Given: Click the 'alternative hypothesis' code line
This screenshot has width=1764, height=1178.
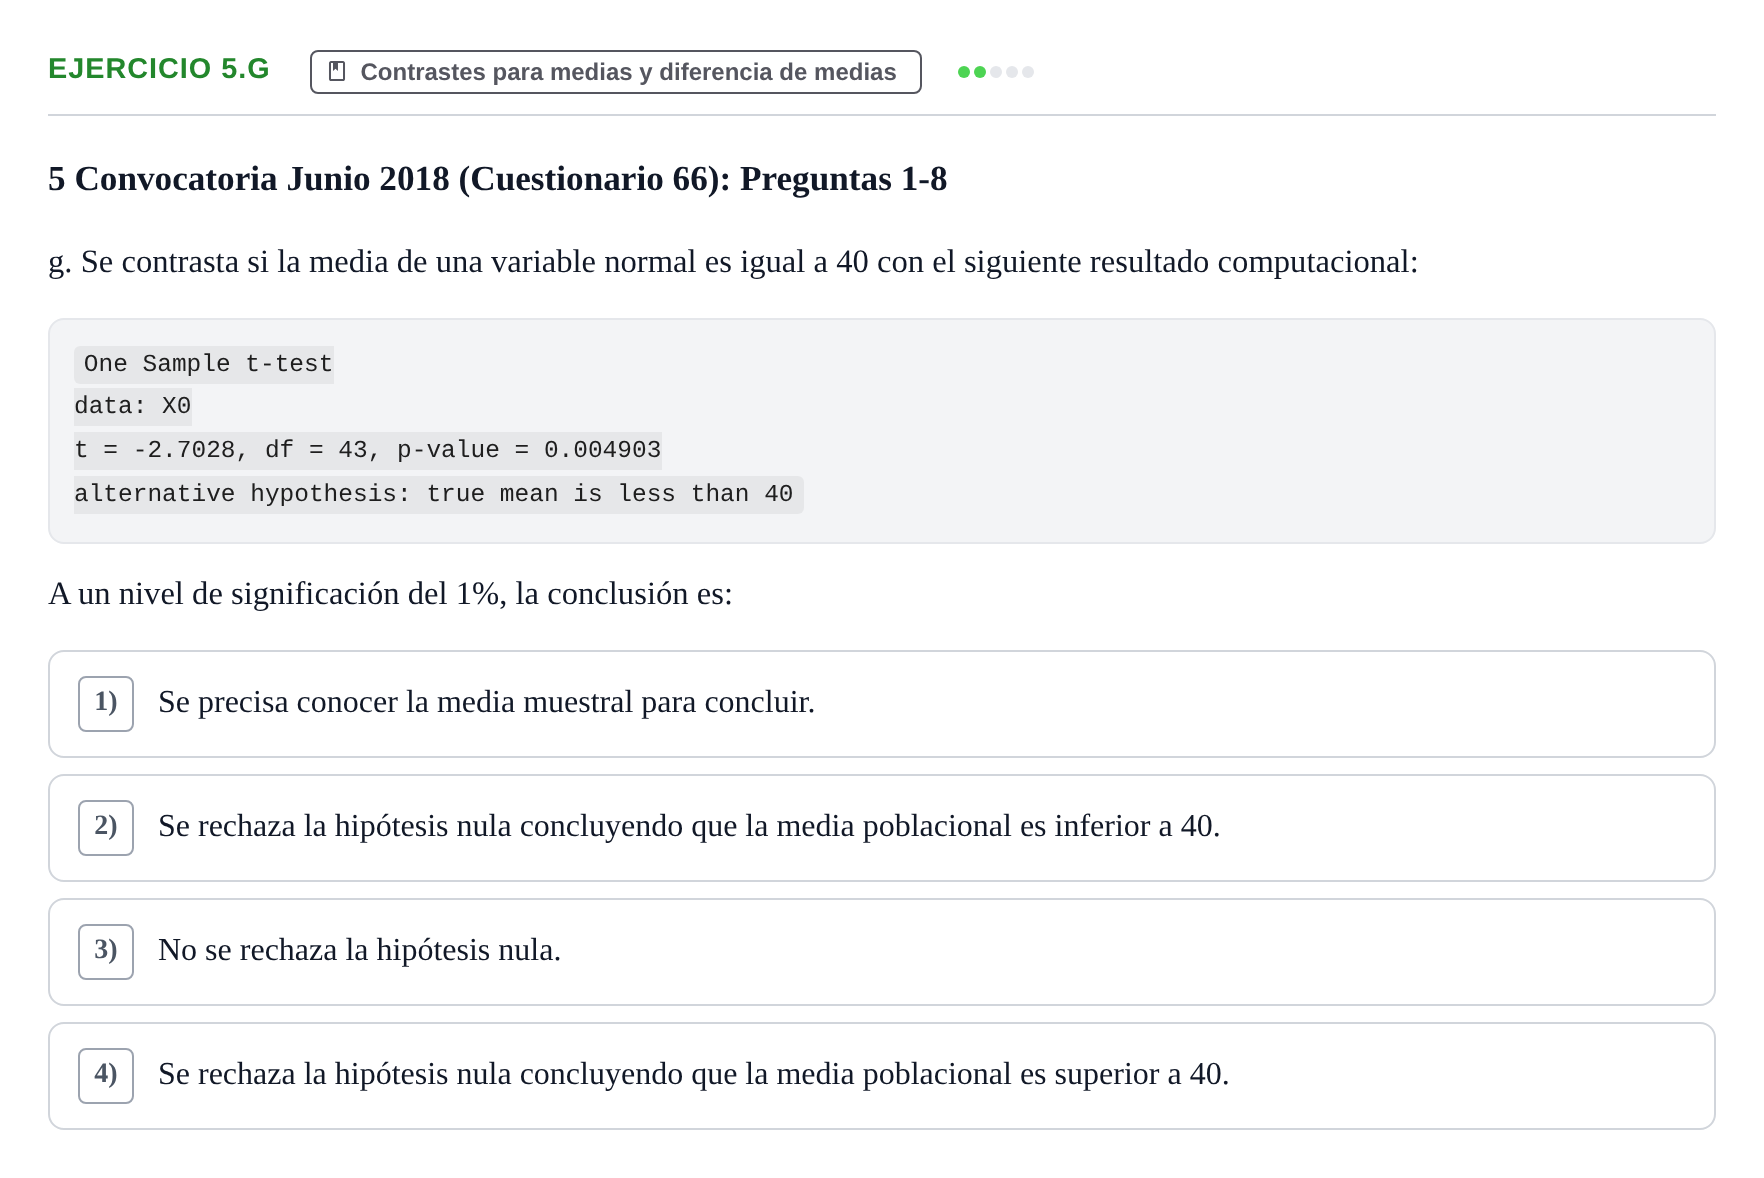Looking at the screenshot, I should [x=438, y=494].
